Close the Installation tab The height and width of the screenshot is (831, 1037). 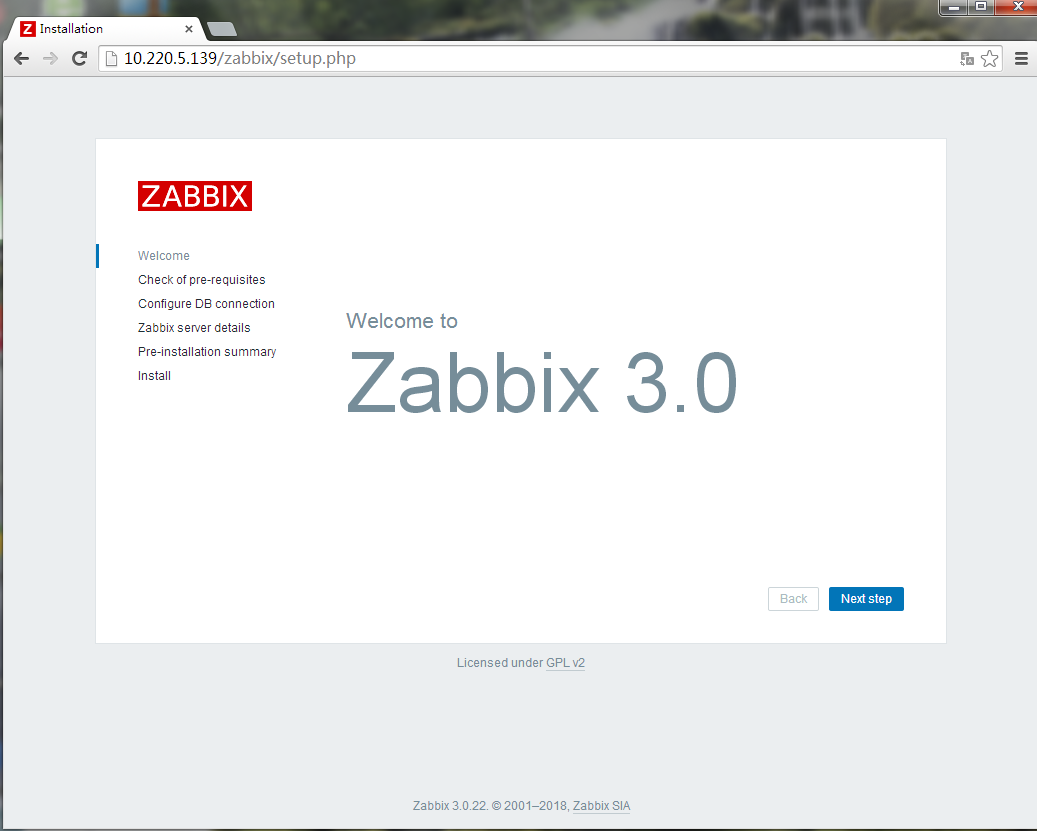[188, 29]
